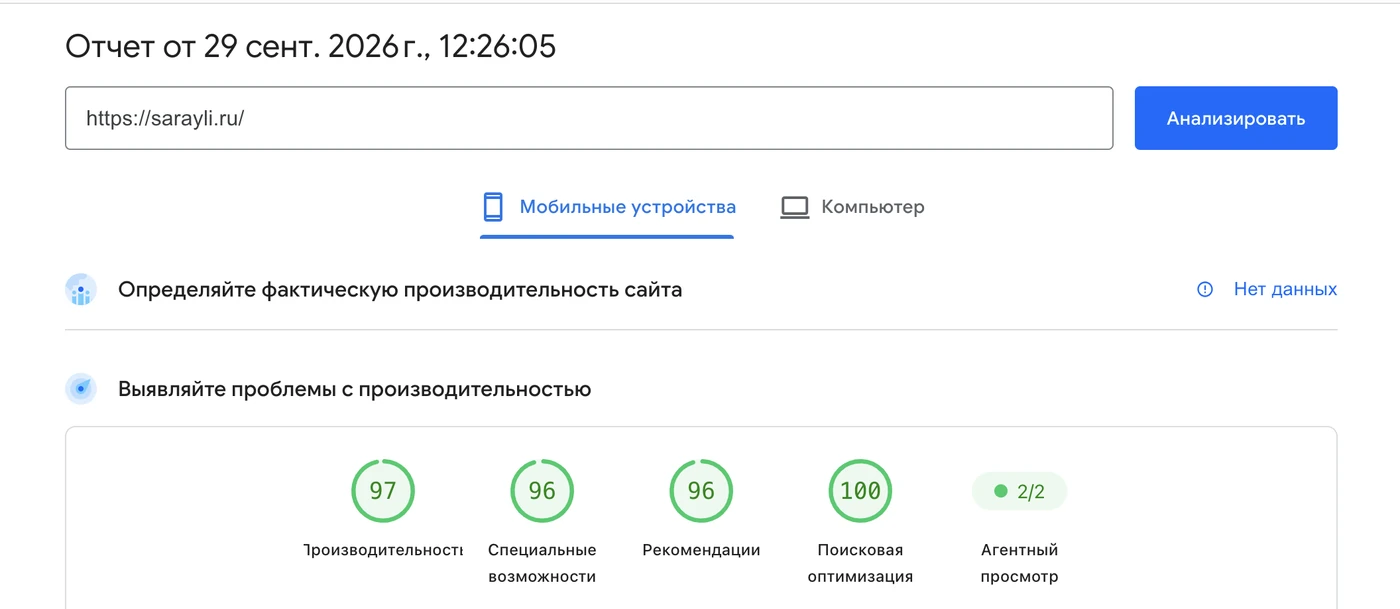Click the Рекомендации label
Screen dimensions: 1400x609
[x=701, y=550]
